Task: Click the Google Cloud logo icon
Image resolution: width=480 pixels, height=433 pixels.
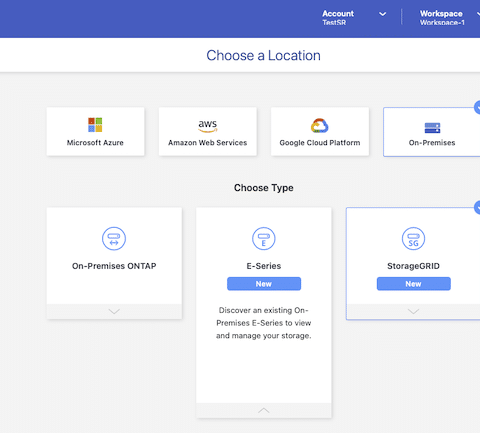Action: [320, 126]
